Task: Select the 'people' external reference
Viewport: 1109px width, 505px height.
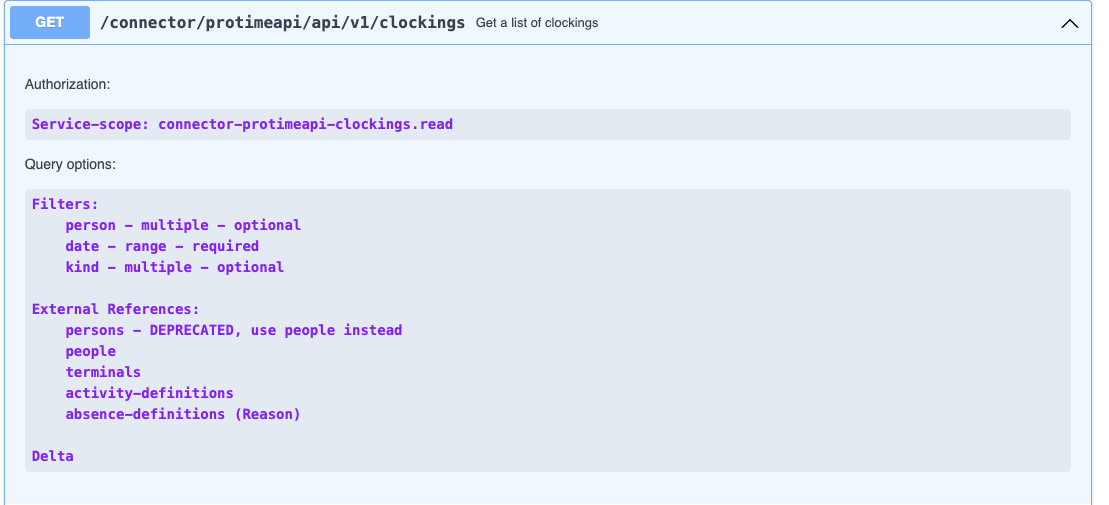Action: (91, 352)
